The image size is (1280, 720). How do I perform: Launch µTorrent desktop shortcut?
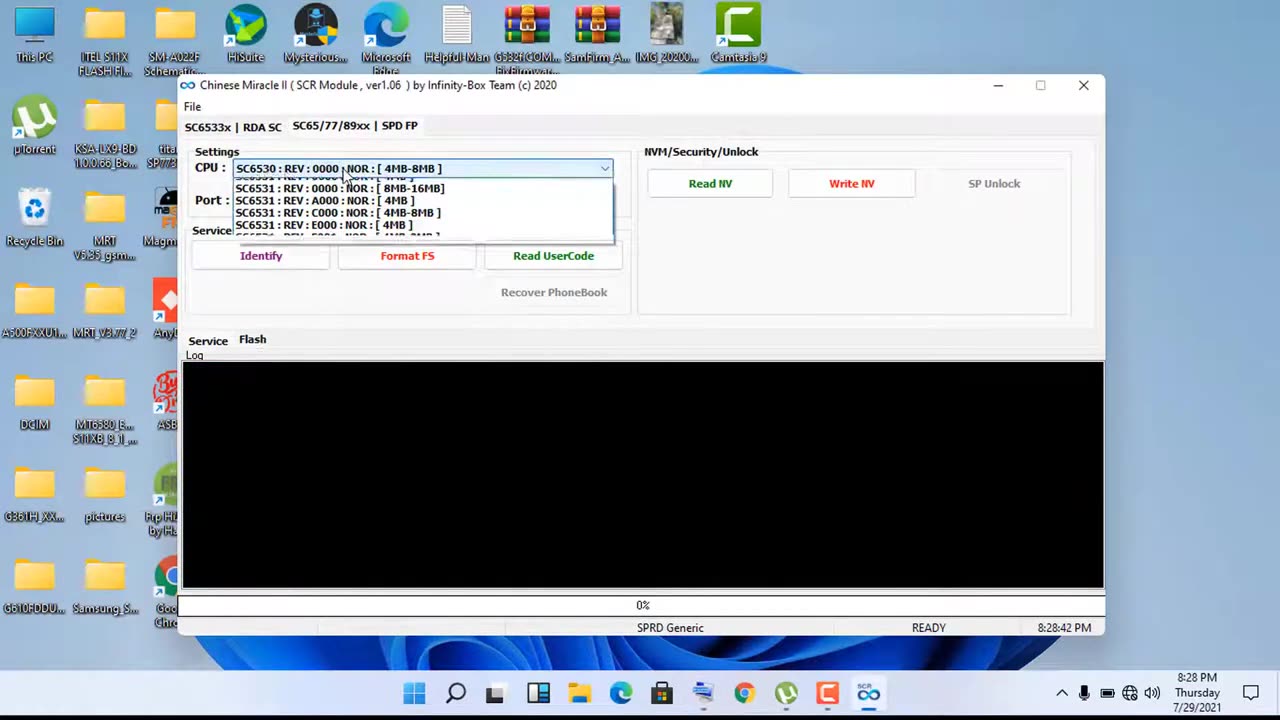tap(34, 126)
